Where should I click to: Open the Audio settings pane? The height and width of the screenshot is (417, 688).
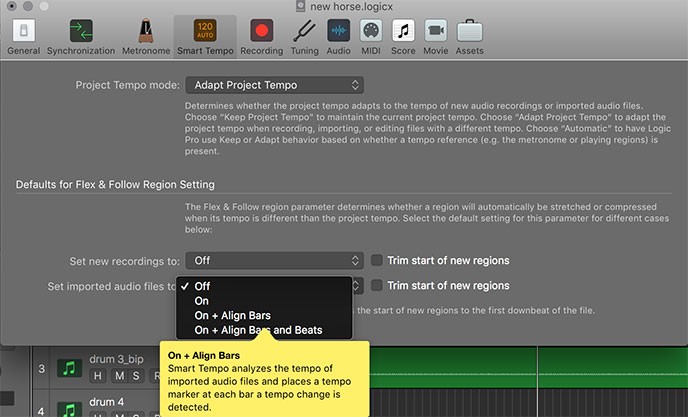[x=338, y=37]
